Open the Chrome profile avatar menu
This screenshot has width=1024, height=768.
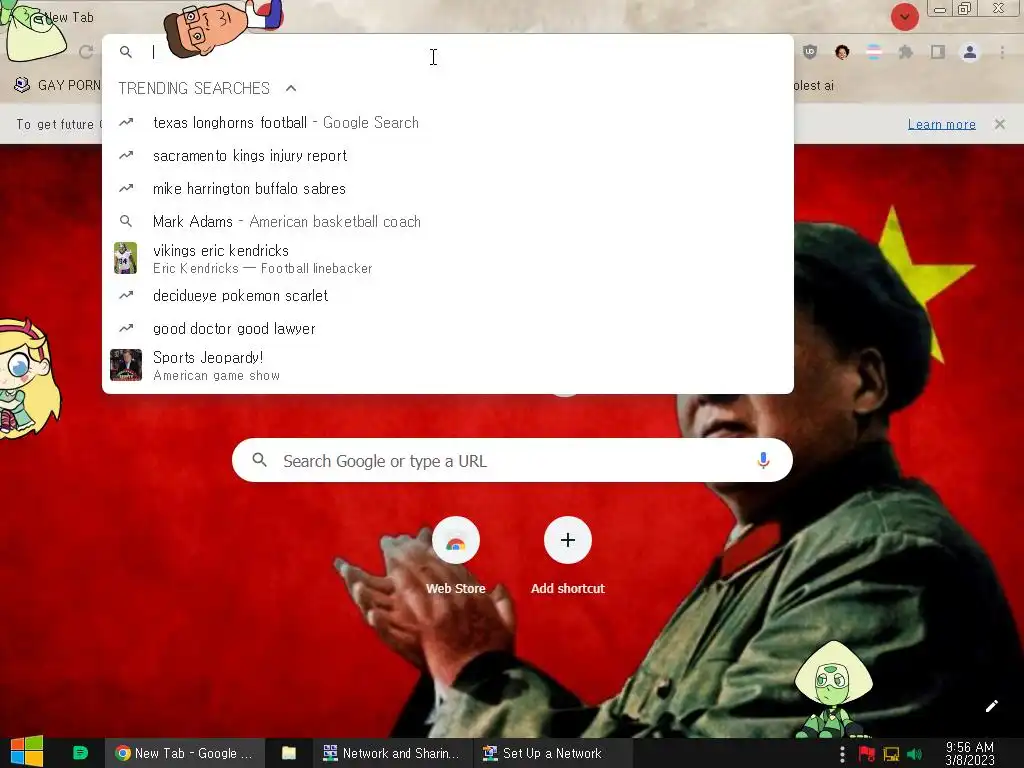point(970,52)
